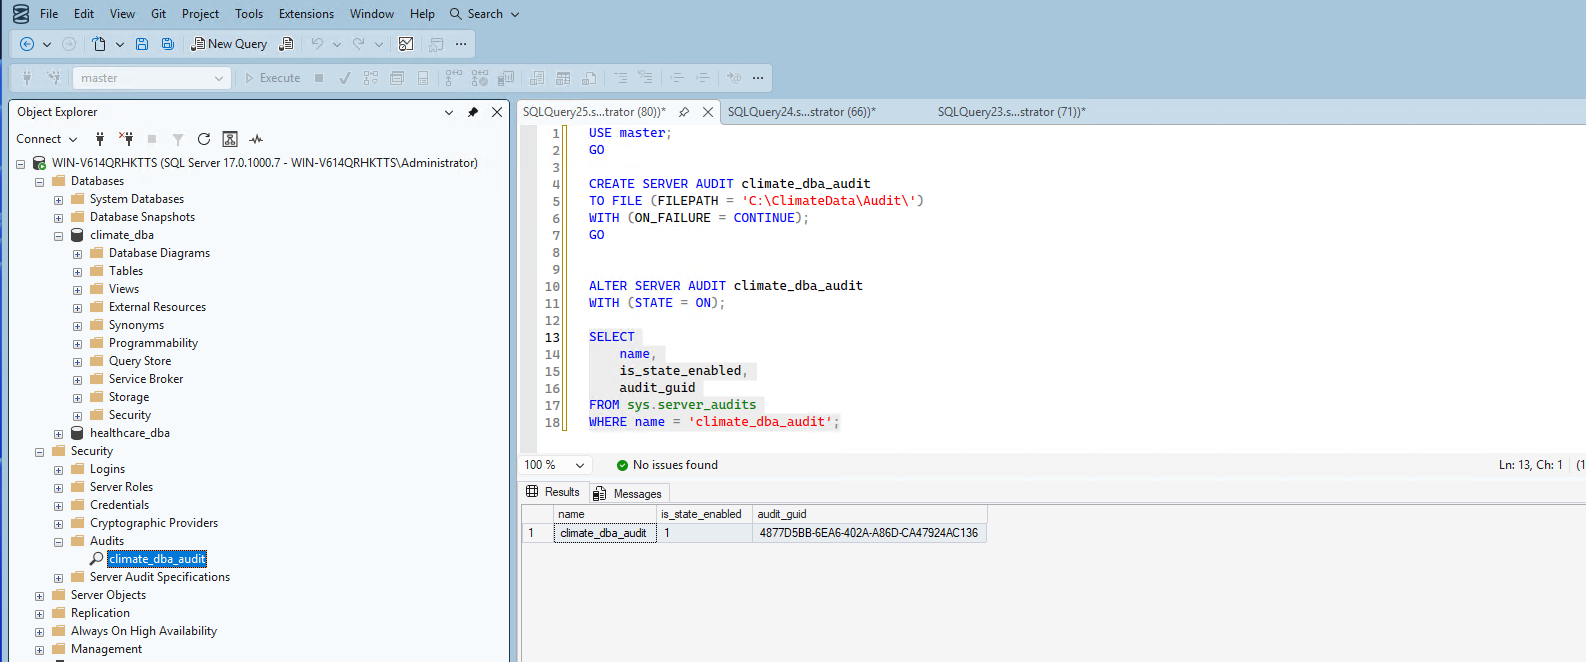Expand the healthcare_dba database node
1586x662 pixels.
click(58, 434)
